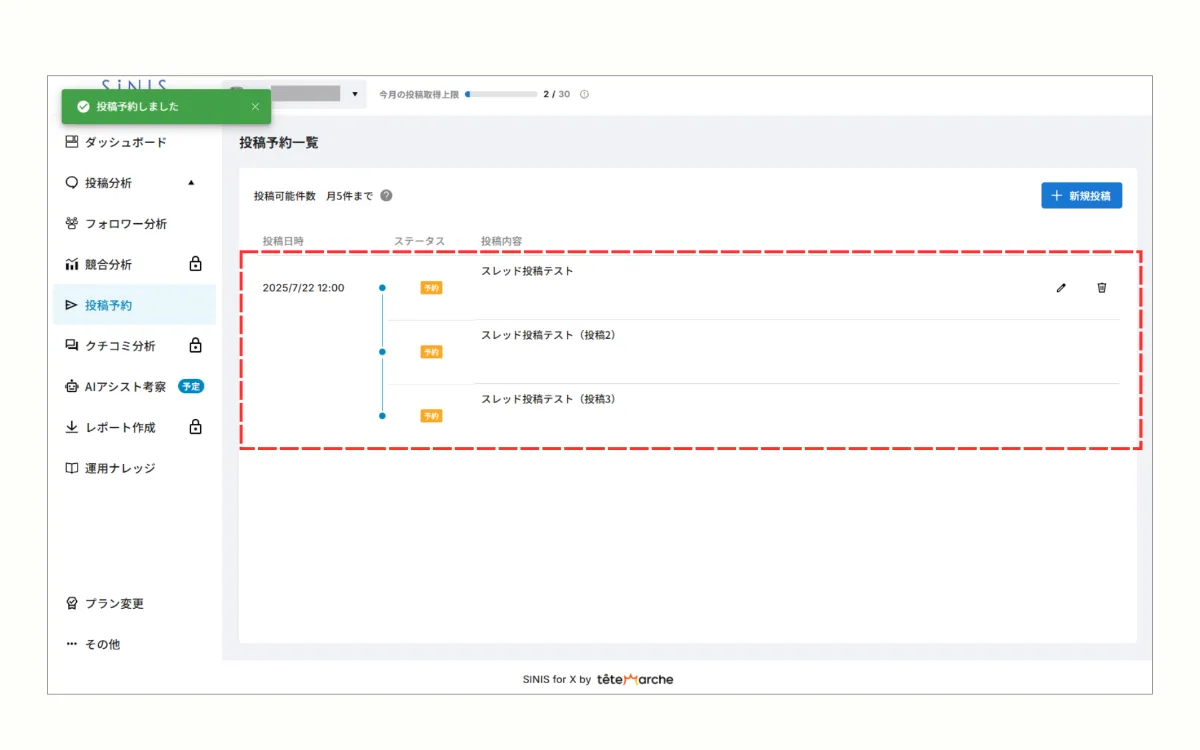1200x750 pixels.
Task: Open the edit pencil icon on the scheduled thread post
Action: tap(1061, 288)
